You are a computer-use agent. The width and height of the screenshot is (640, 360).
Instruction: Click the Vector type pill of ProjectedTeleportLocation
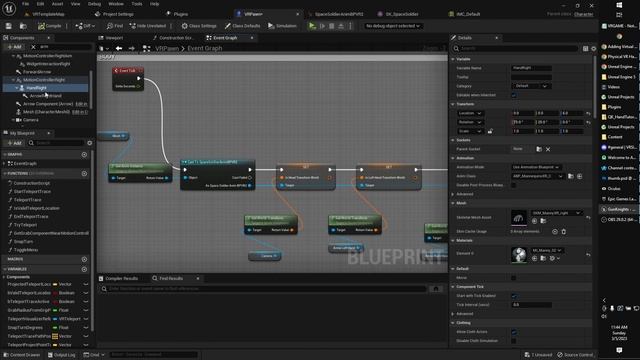[62, 284]
